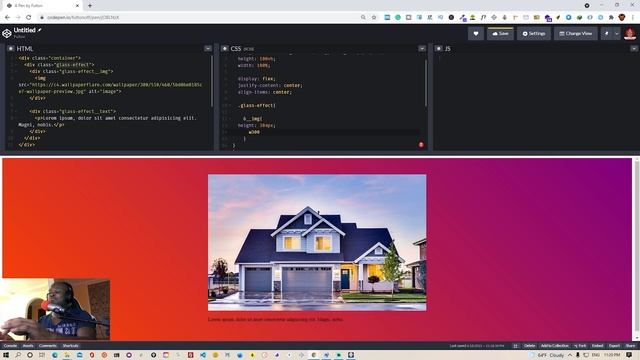This screenshot has height=360, width=640.
Task: Click the preview pane vertical scrollbar
Action: (x=636, y=249)
